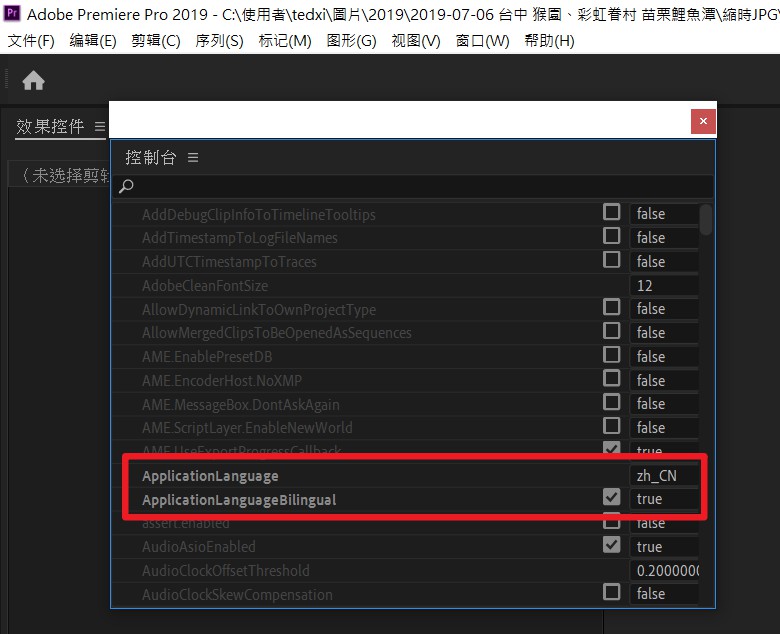780x634 pixels.
Task: Select the ApplicationLanguage row label
Action: (210, 476)
